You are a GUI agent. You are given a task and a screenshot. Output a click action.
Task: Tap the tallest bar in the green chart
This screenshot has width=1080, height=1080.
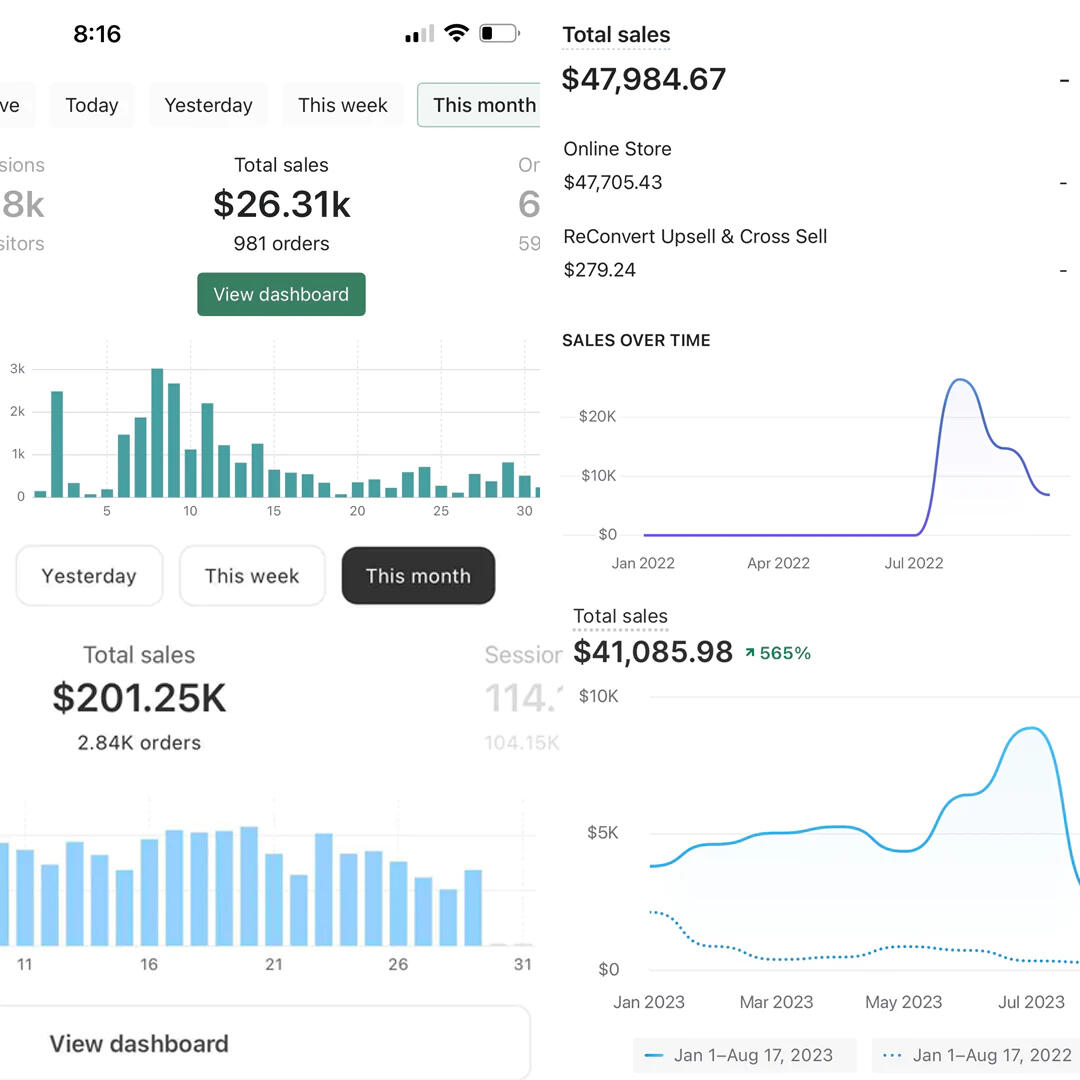(157, 432)
